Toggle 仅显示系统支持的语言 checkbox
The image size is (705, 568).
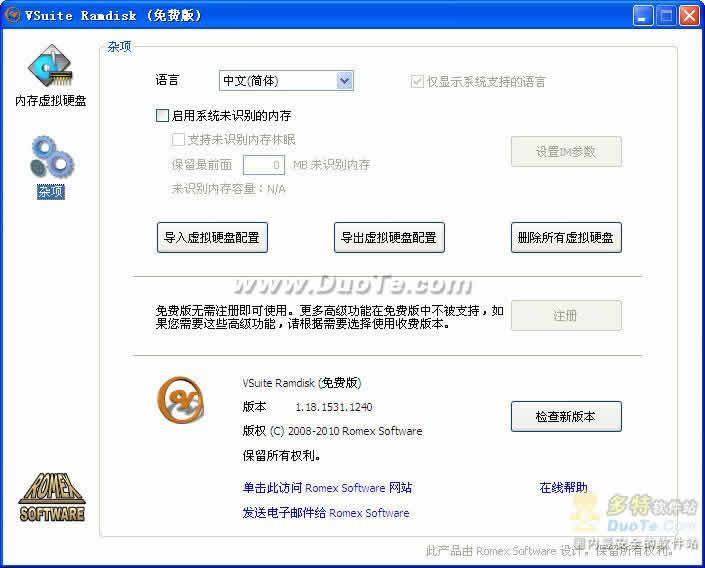point(417,81)
